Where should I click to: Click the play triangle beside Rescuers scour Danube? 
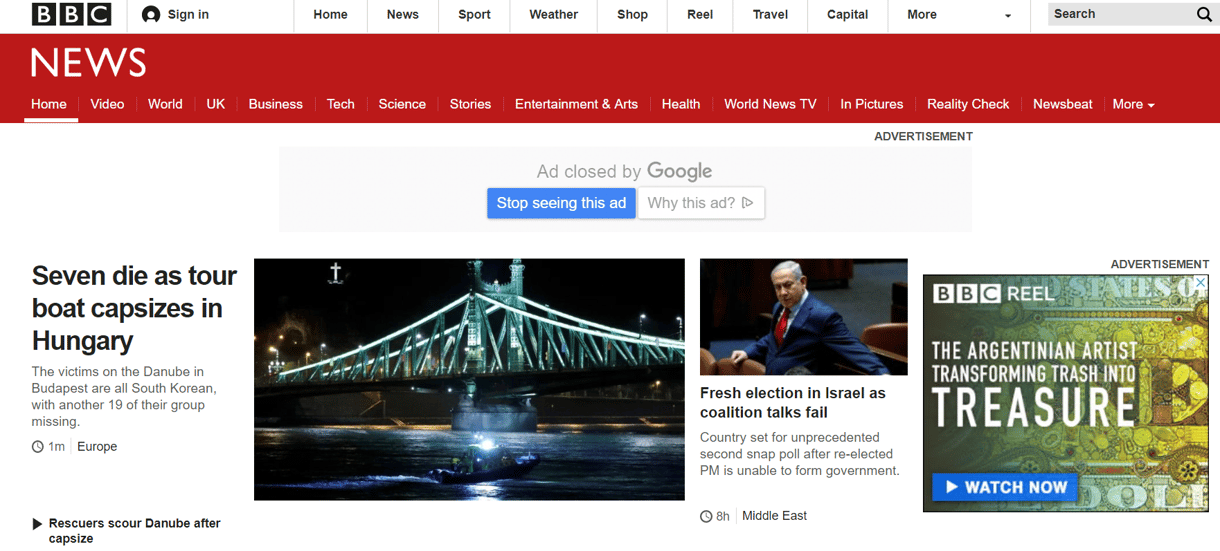pos(37,524)
